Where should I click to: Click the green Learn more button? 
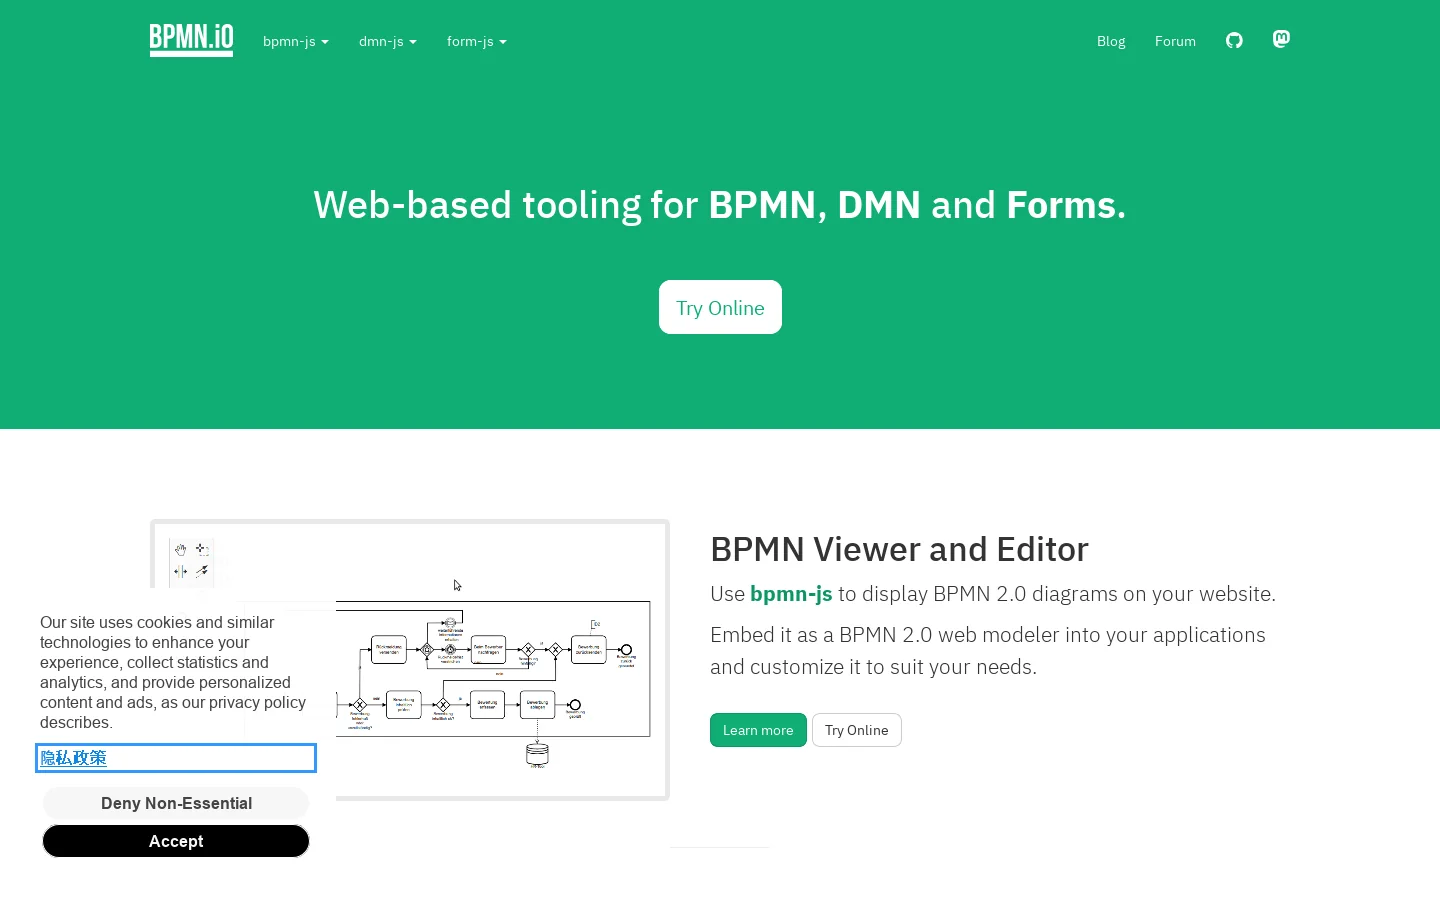tap(758, 730)
